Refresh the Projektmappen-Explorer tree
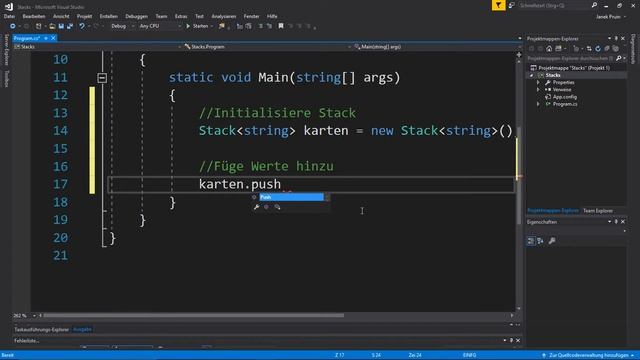 [598, 49]
